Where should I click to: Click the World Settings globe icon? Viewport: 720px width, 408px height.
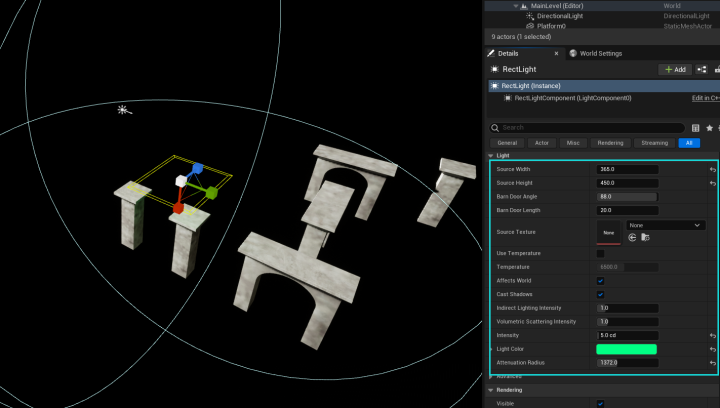pyautogui.click(x=573, y=53)
